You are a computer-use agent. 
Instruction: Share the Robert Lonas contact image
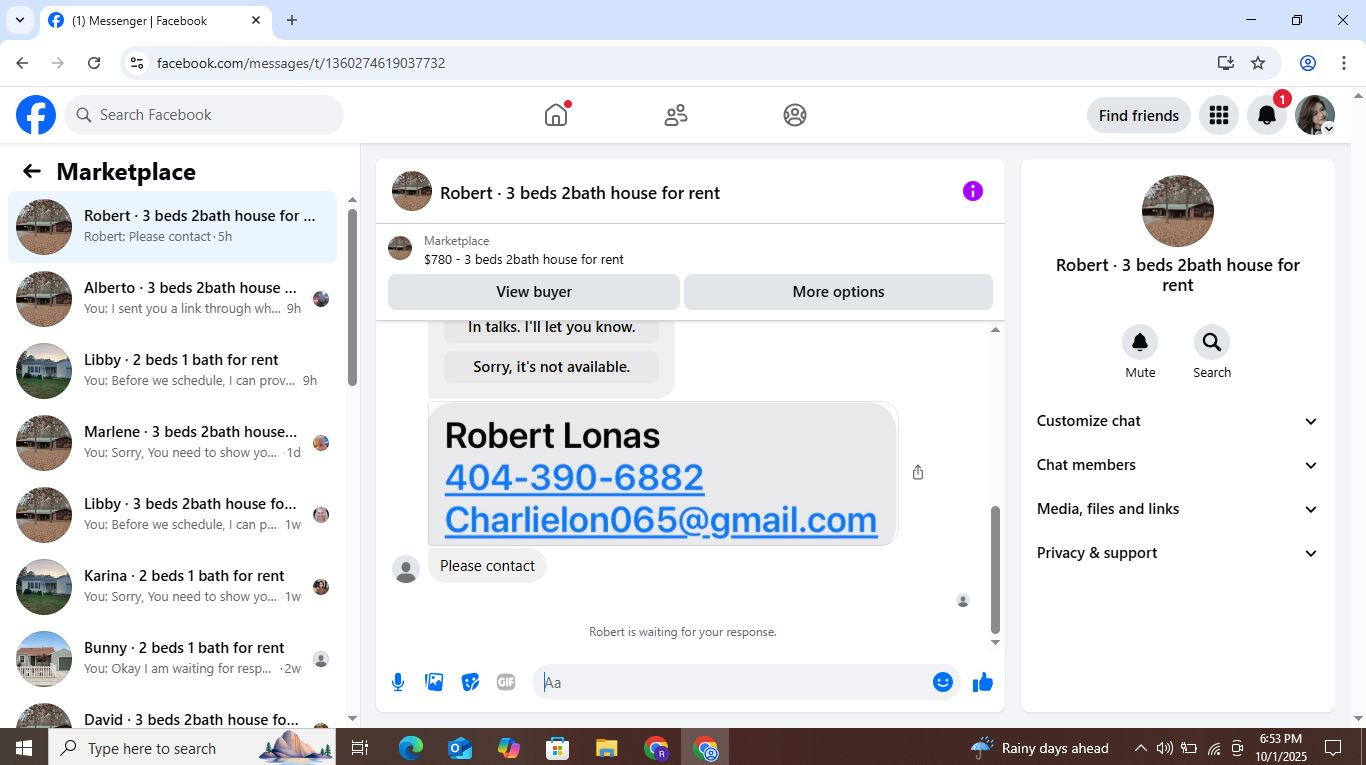(918, 472)
